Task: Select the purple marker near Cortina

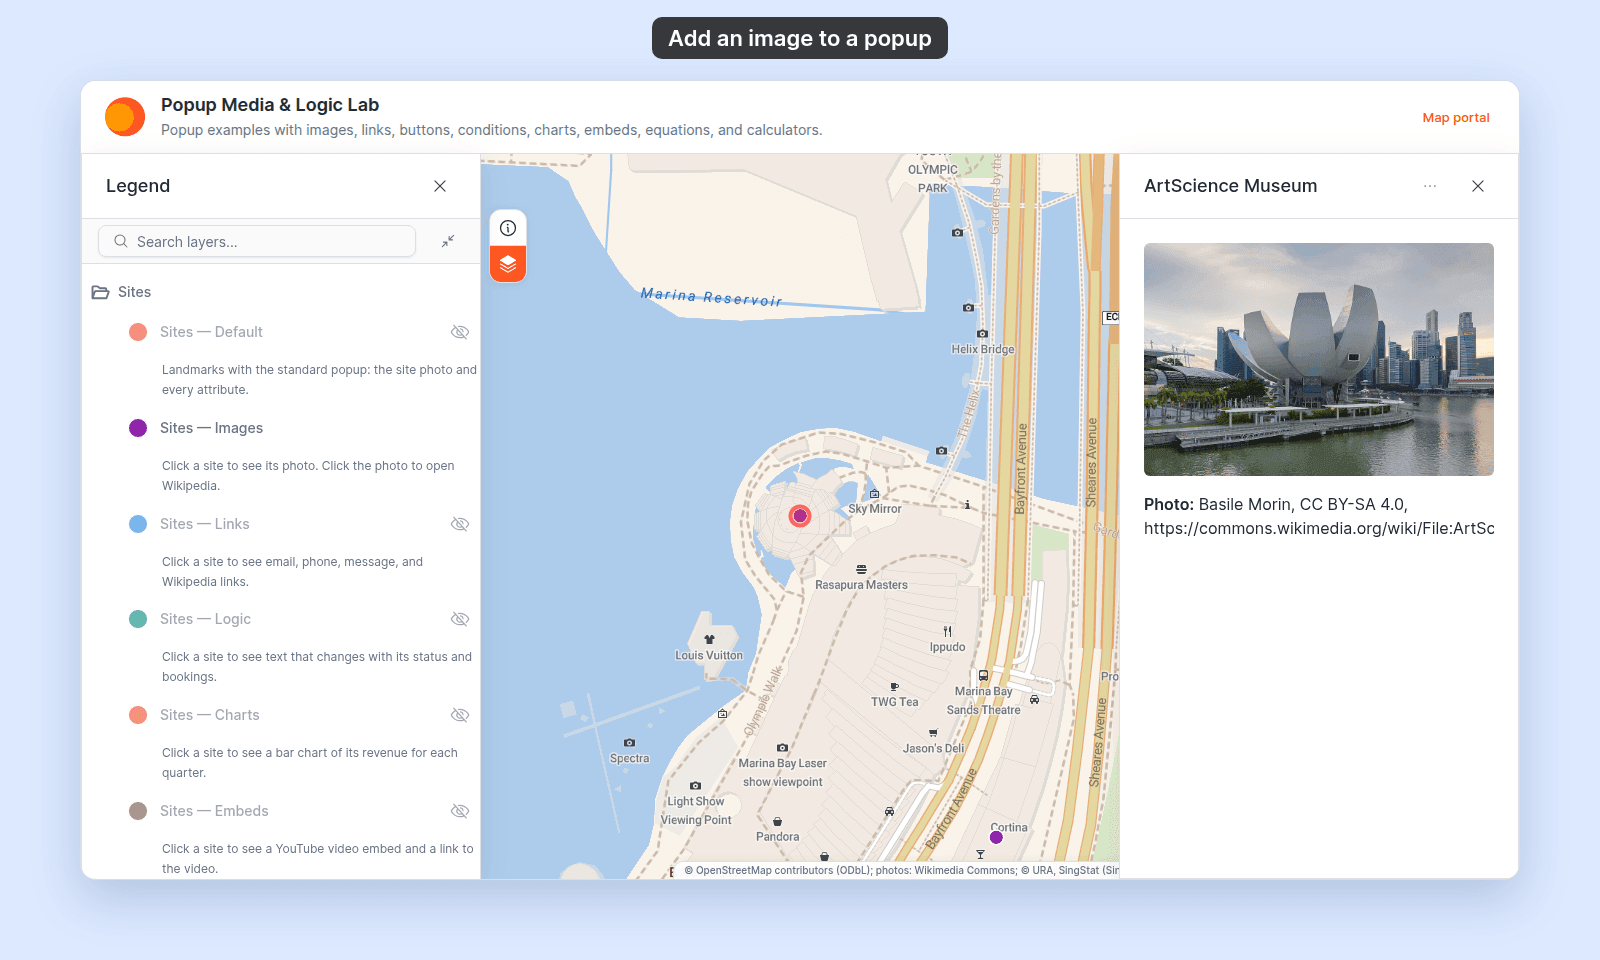Action: pyautogui.click(x=996, y=837)
